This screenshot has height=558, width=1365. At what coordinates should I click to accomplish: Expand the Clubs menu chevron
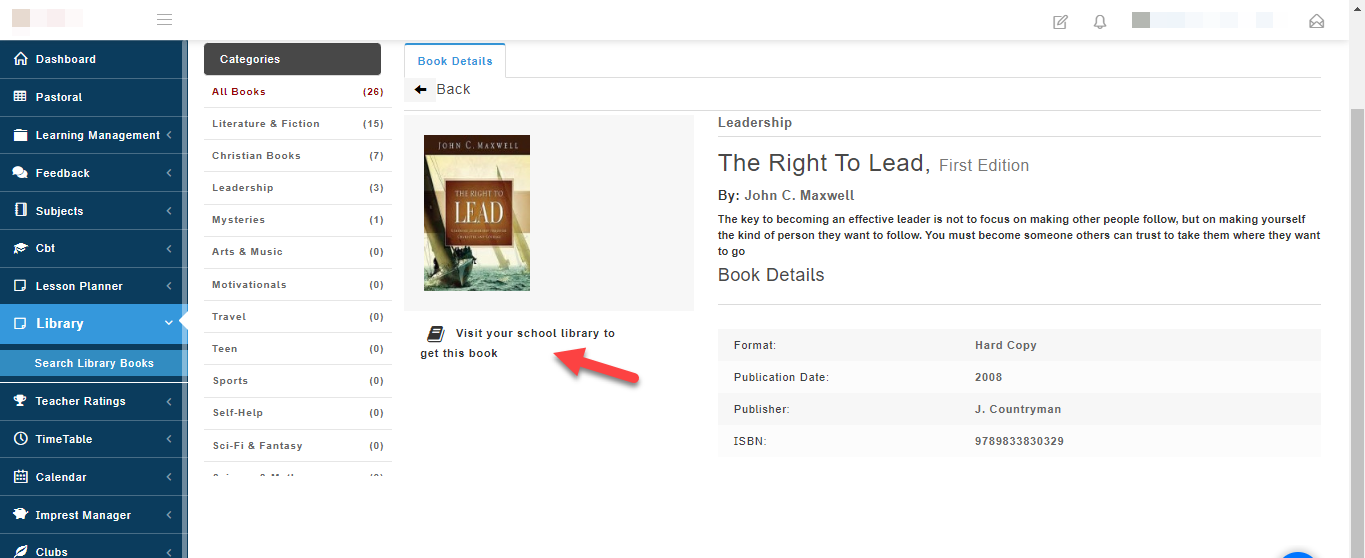pyautogui.click(x=169, y=552)
